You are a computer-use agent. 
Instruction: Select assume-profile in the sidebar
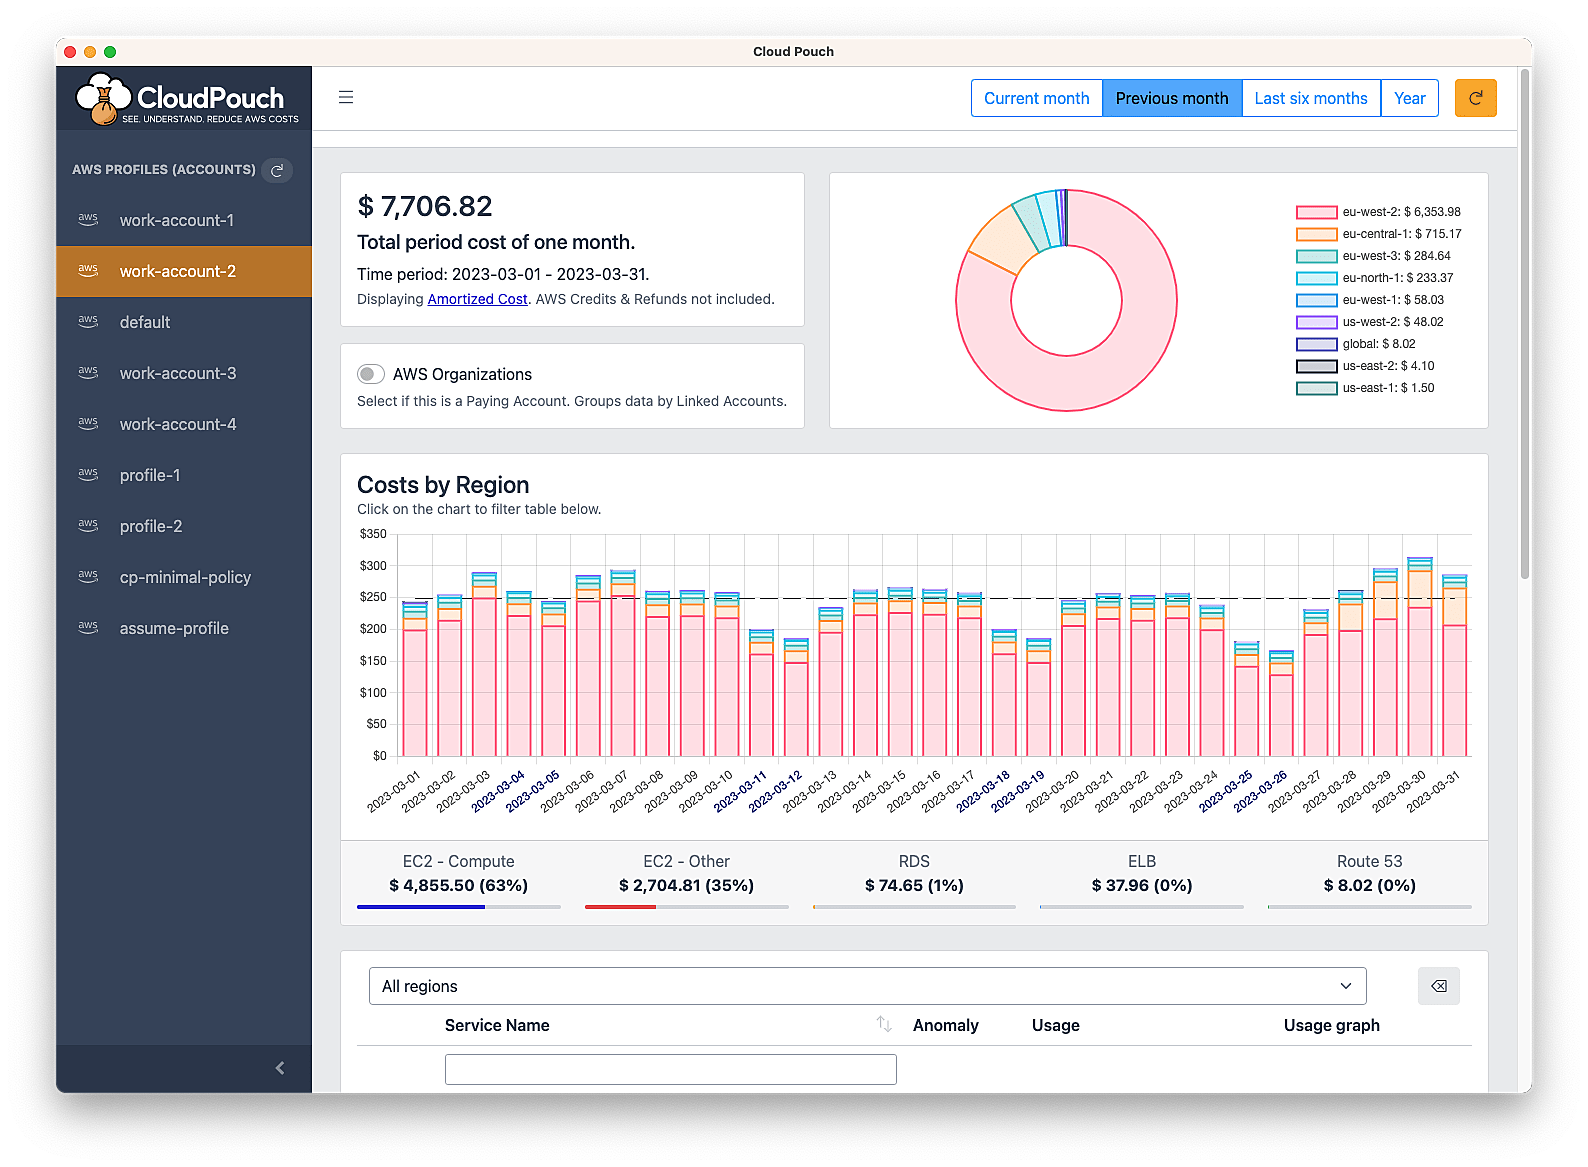pos(184,628)
